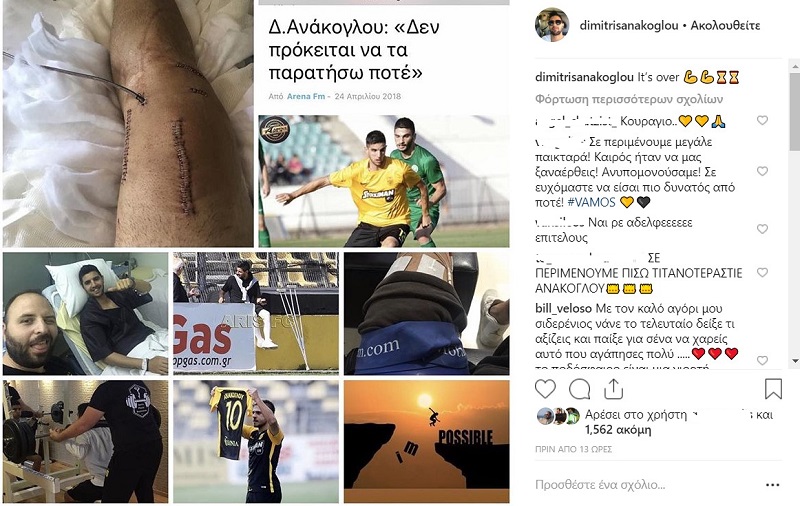Open the #VAMOS hashtag link
The height and width of the screenshot is (506, 800).
(591, 202)
